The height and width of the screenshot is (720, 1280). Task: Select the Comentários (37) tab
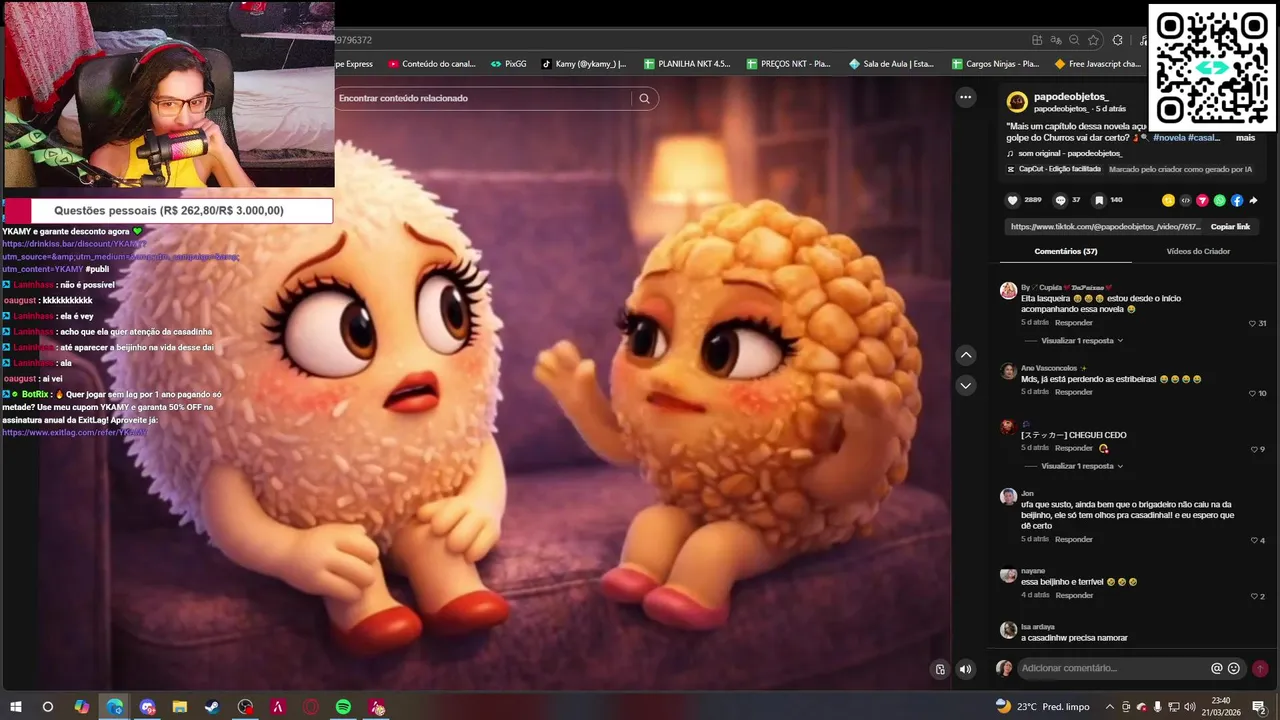(1066, 251)
